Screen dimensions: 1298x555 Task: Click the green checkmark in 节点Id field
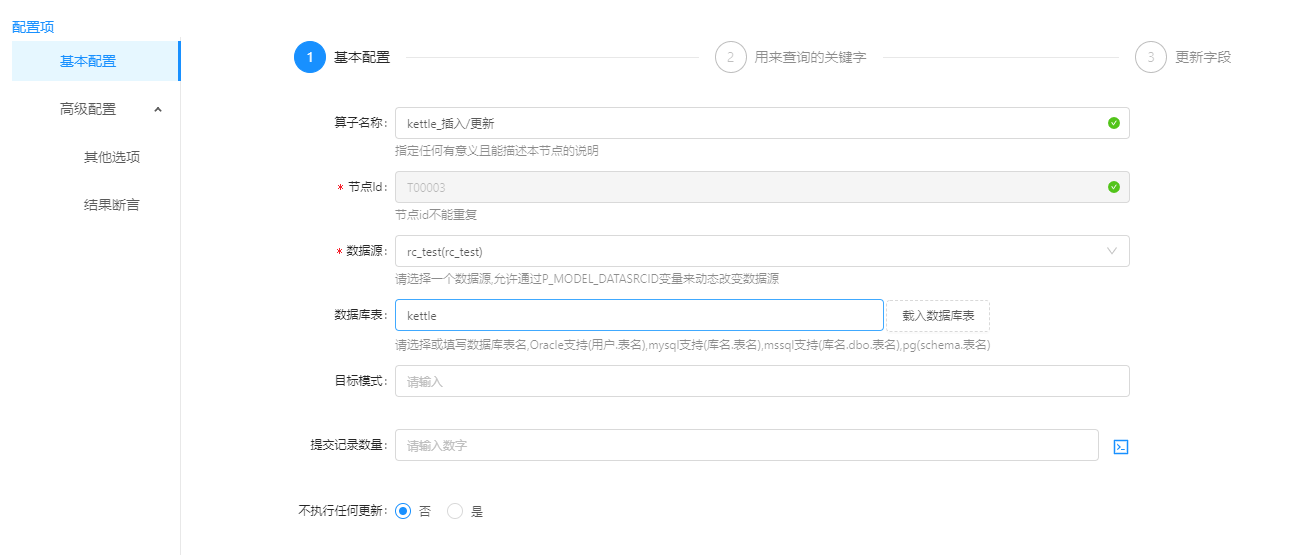[1113, 187]
